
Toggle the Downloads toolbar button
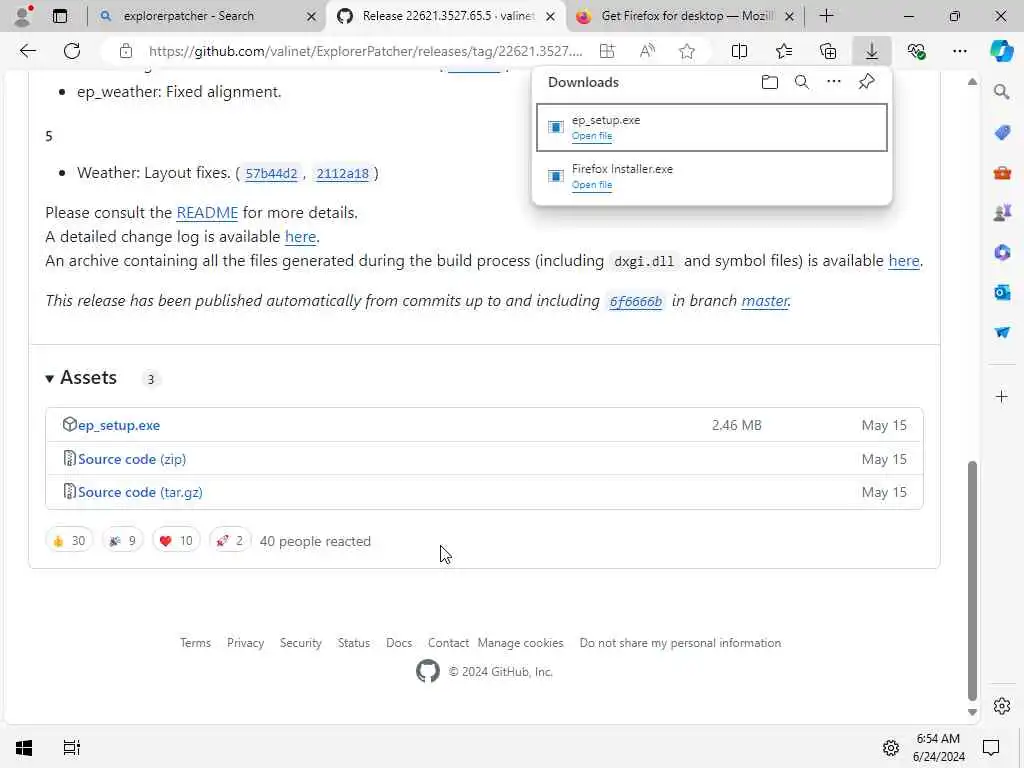click(872, 51)
